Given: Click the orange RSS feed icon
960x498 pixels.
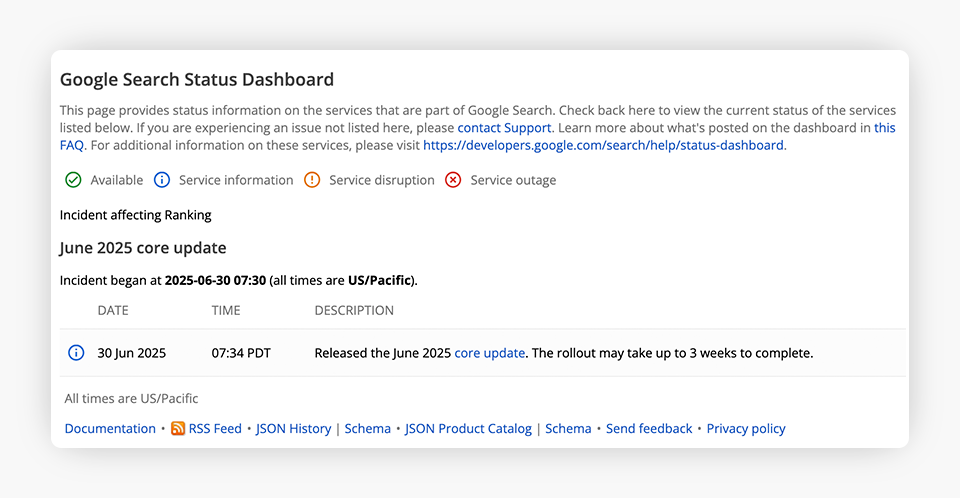Looking at the screenshot, I should 178,428.
